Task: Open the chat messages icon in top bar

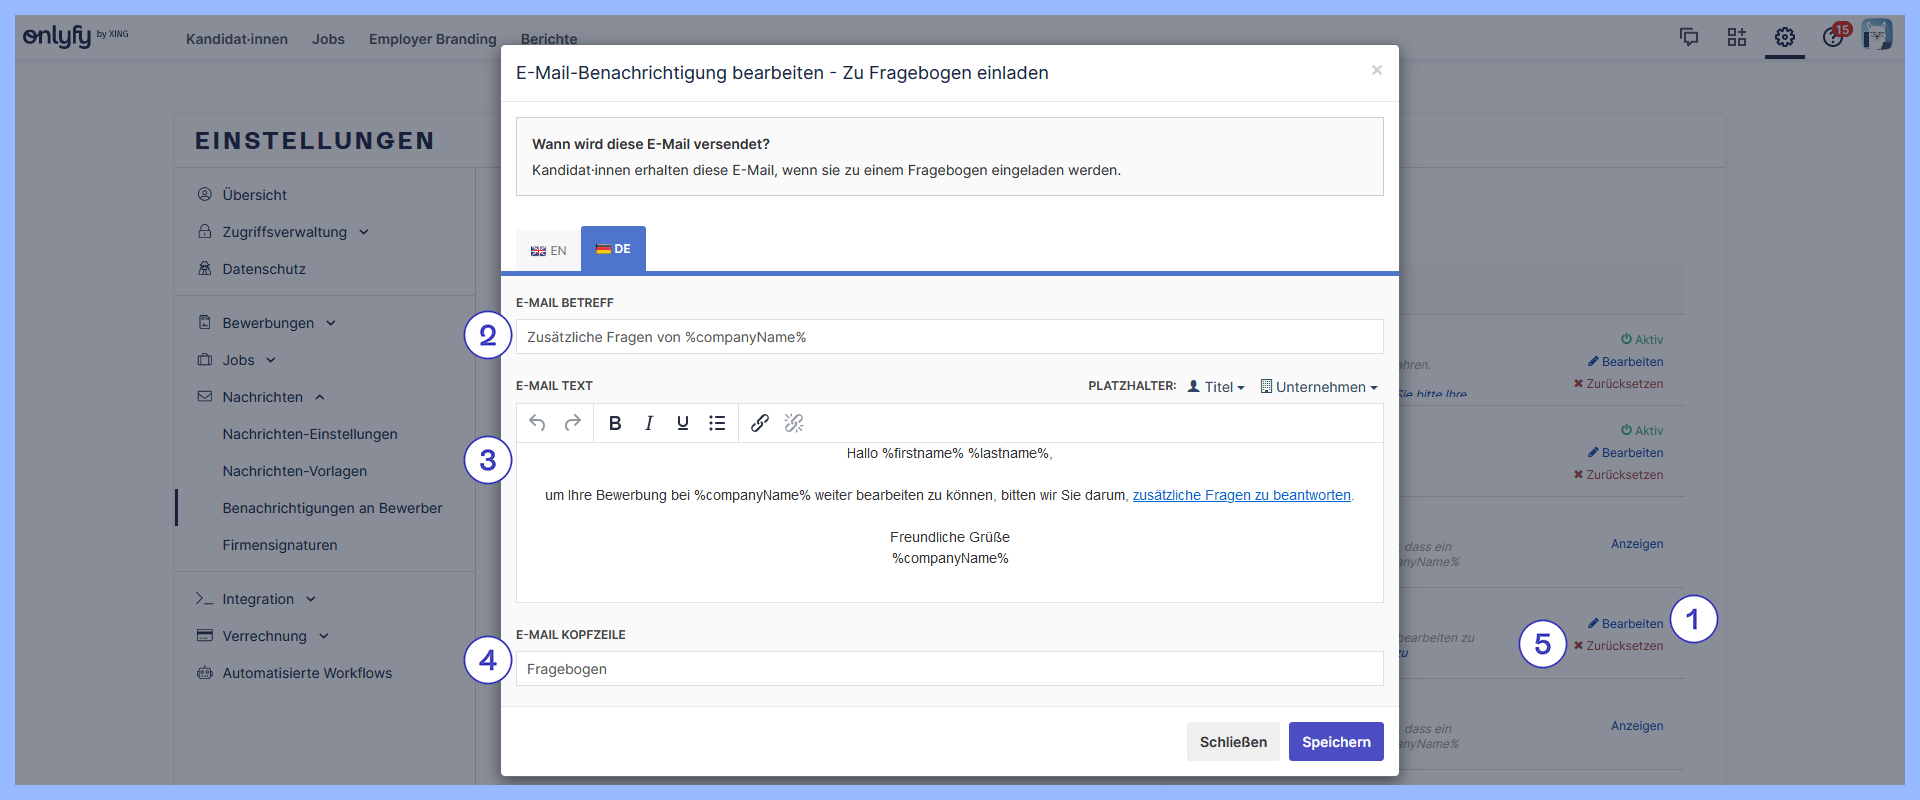Action: pyautogui.click(x=1689, y=37)
